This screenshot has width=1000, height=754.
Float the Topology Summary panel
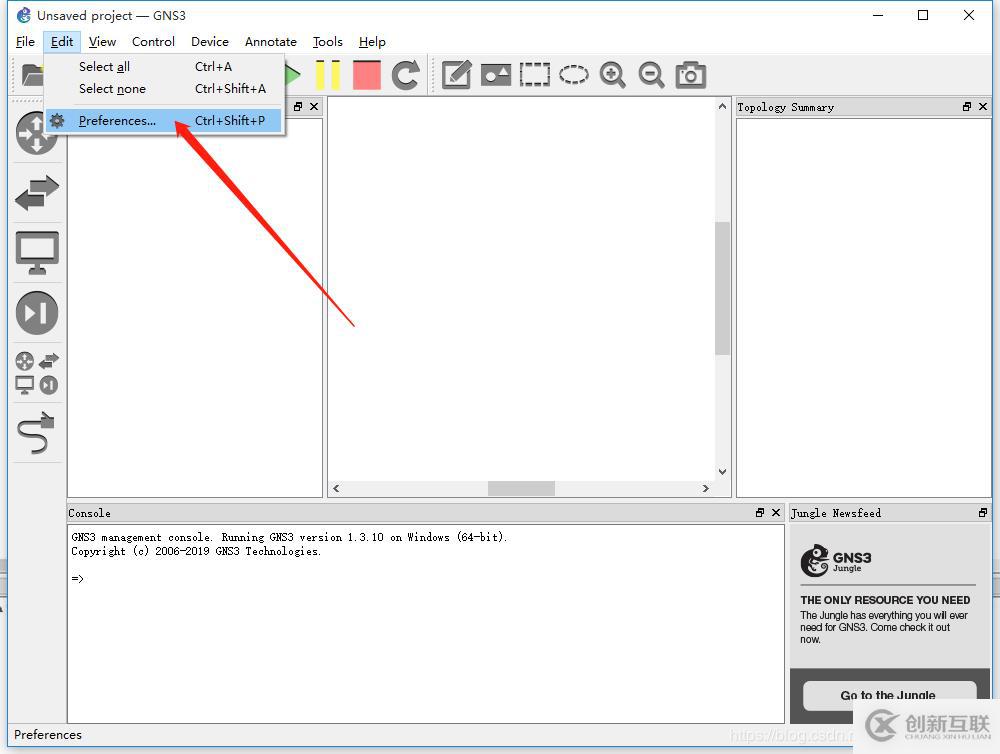967,107
